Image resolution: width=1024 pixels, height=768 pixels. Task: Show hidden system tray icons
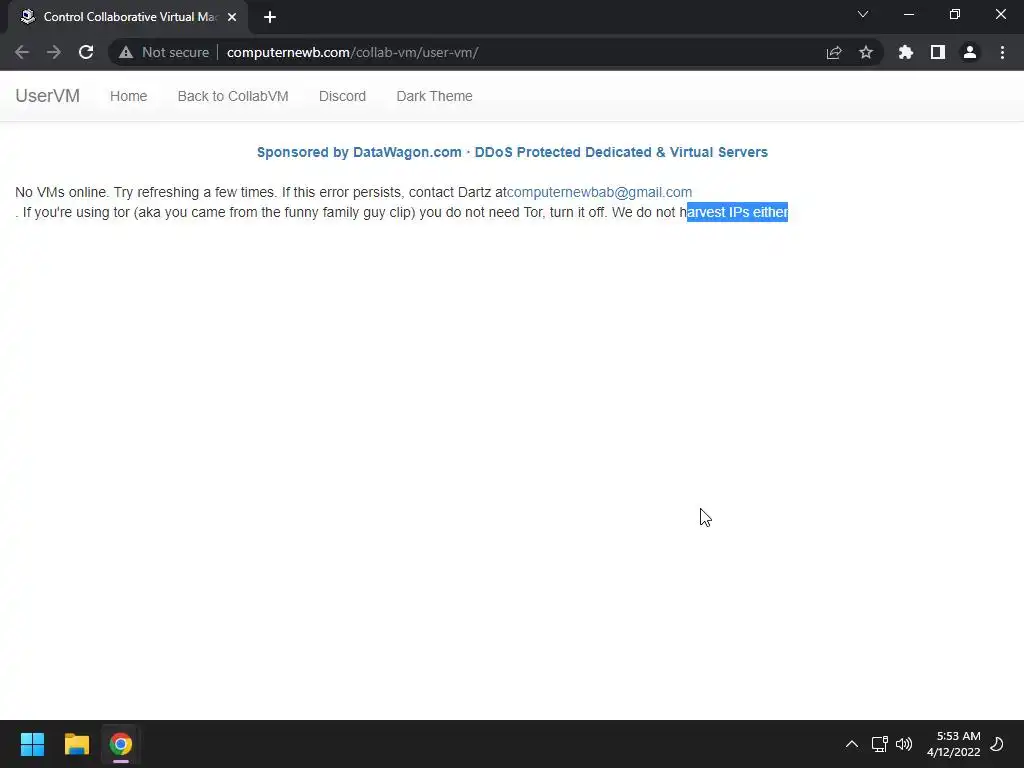point(852,744)
